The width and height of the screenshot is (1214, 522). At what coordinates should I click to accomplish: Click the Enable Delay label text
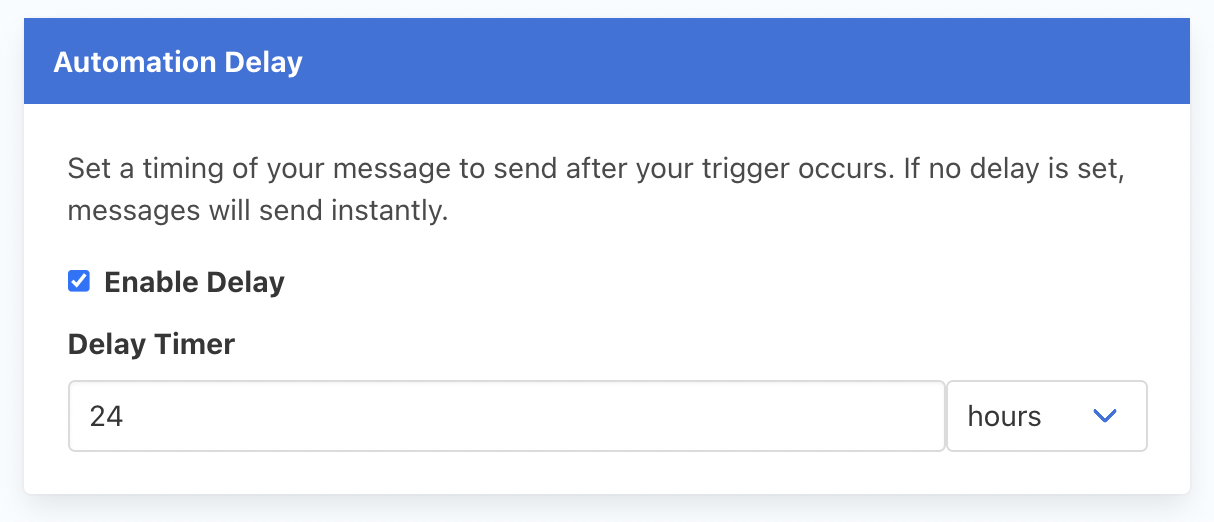coord(194,282)
